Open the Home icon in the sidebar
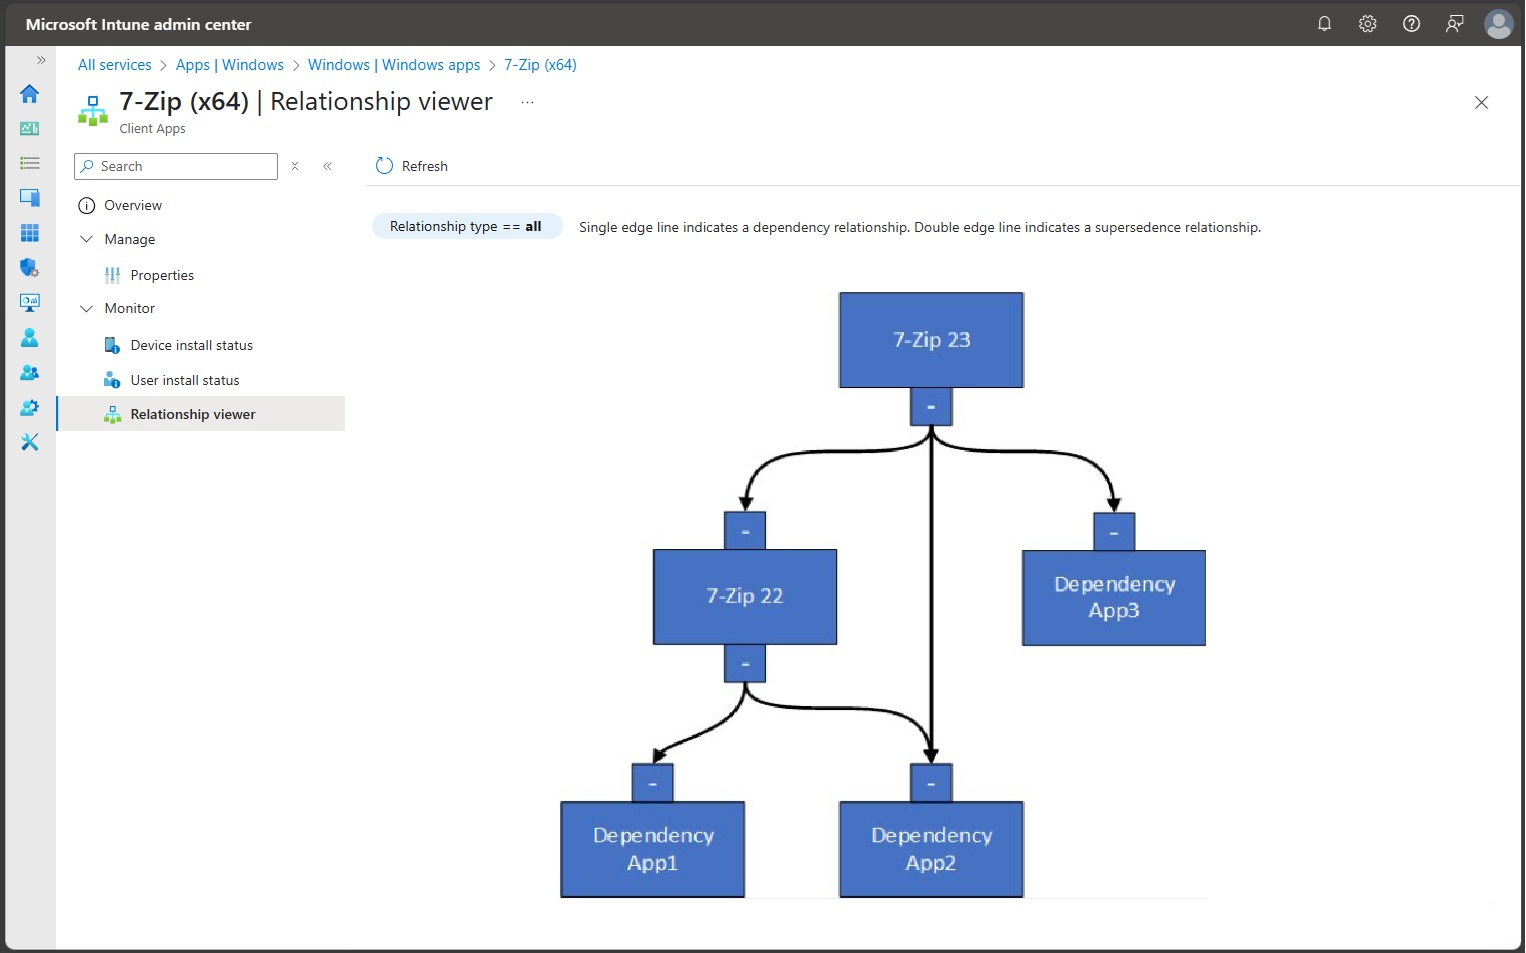1526x953 pixels. (x=30, y=93)
